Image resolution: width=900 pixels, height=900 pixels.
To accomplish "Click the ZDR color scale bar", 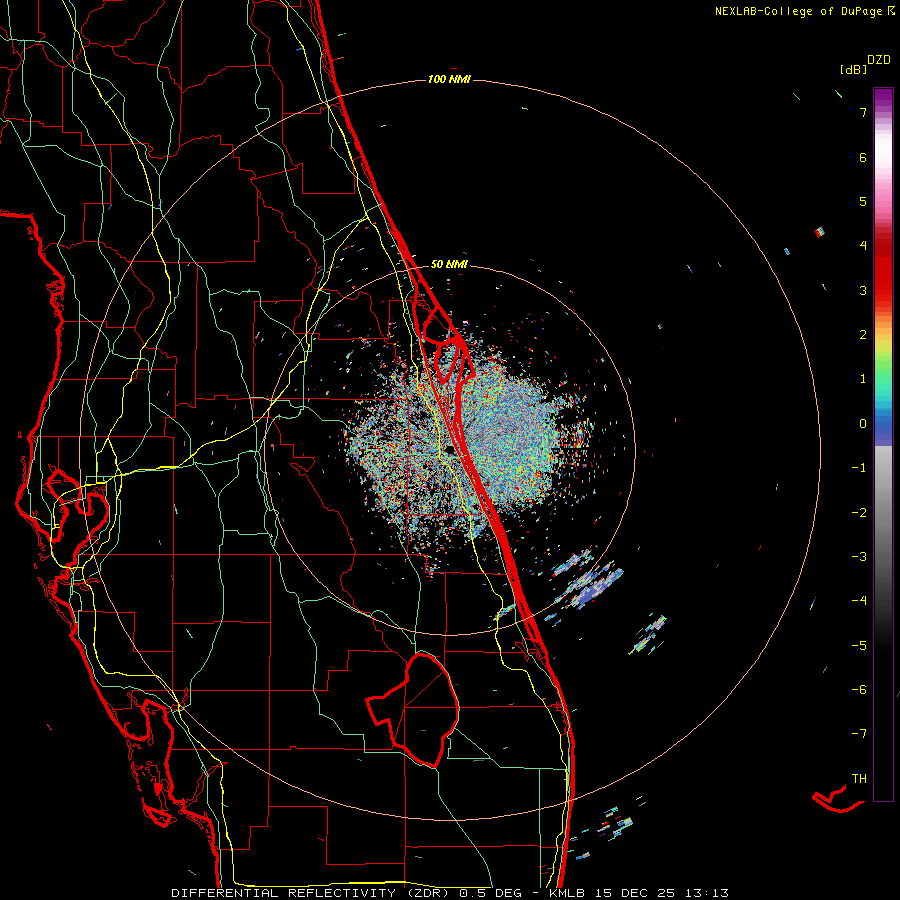I will tap(883, 444).
